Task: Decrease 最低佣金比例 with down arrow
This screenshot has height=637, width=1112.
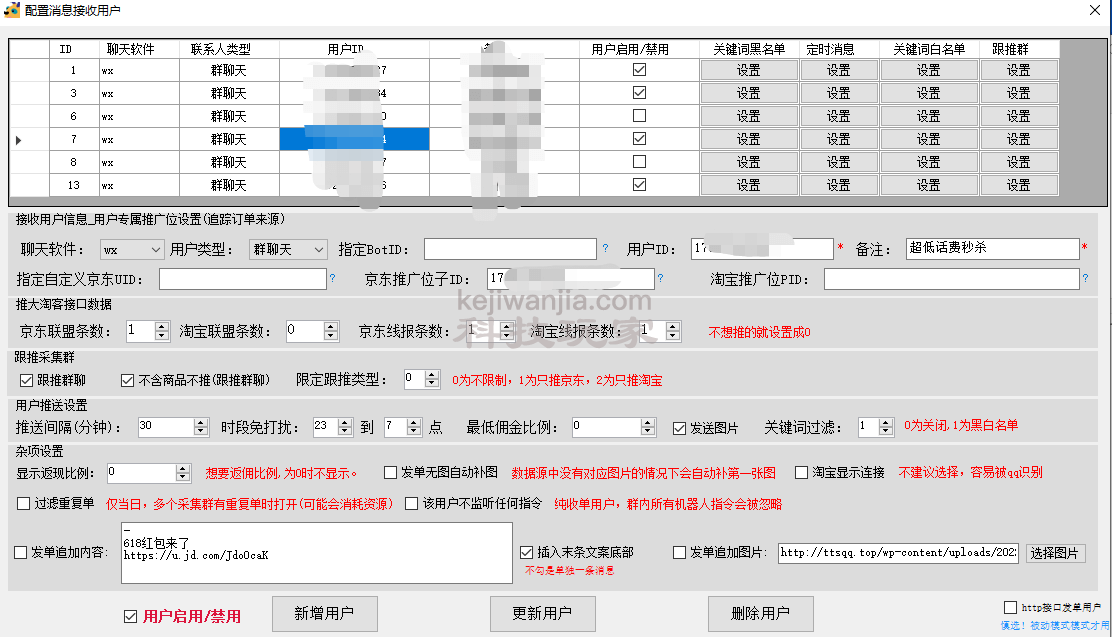Action: point(647,432)
